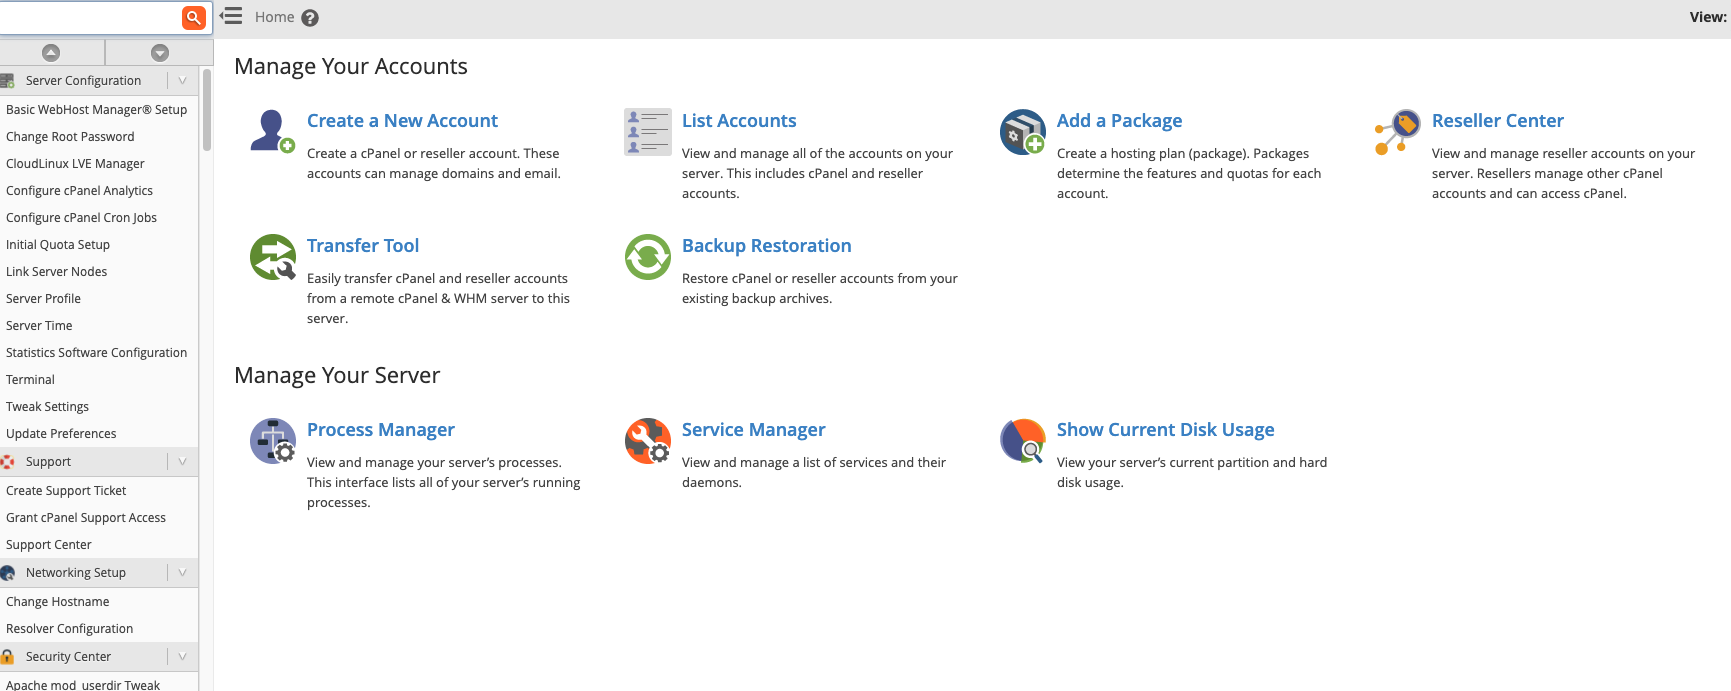1731x691 pixels.
Task: Select Apache mod_userdir Tweak
Action: click(83, 685)
